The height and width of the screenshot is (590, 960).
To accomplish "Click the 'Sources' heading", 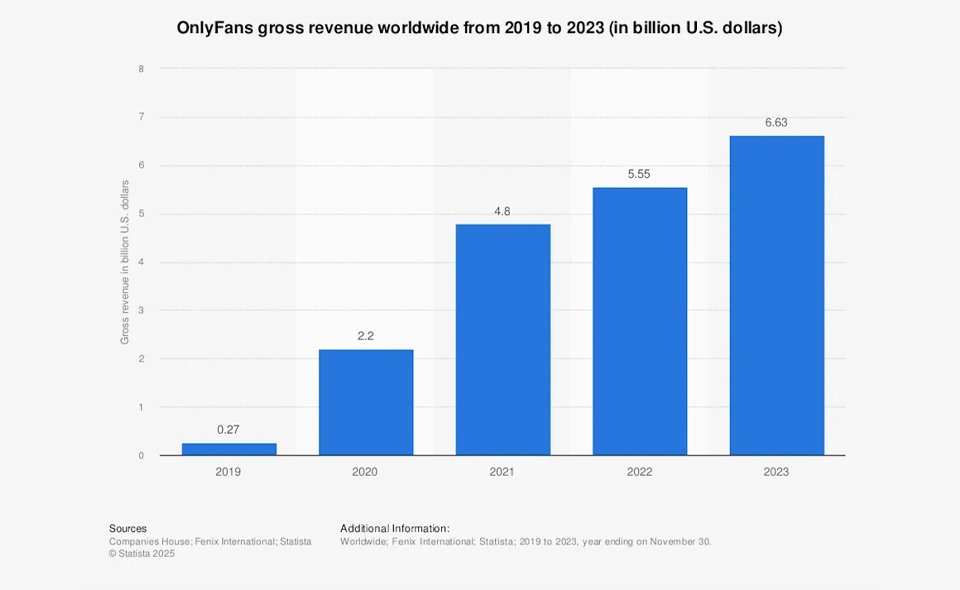I will tap(128, 528).
